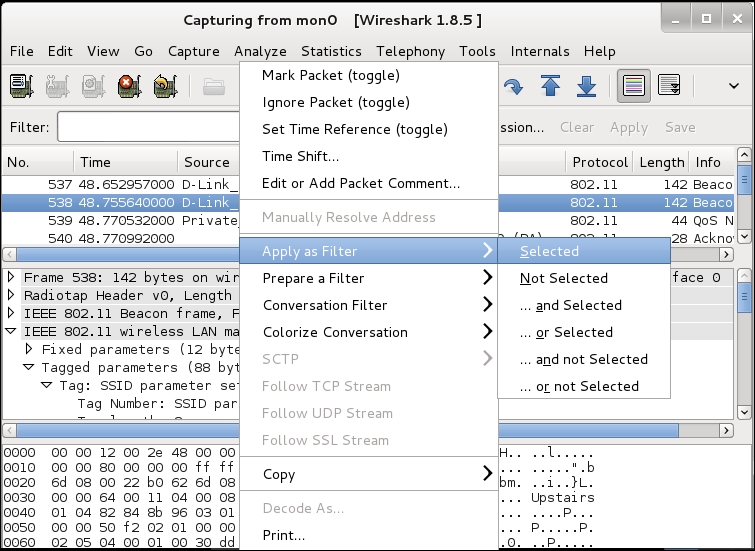
Task: Open the Go menu
Action: (143, 51)
